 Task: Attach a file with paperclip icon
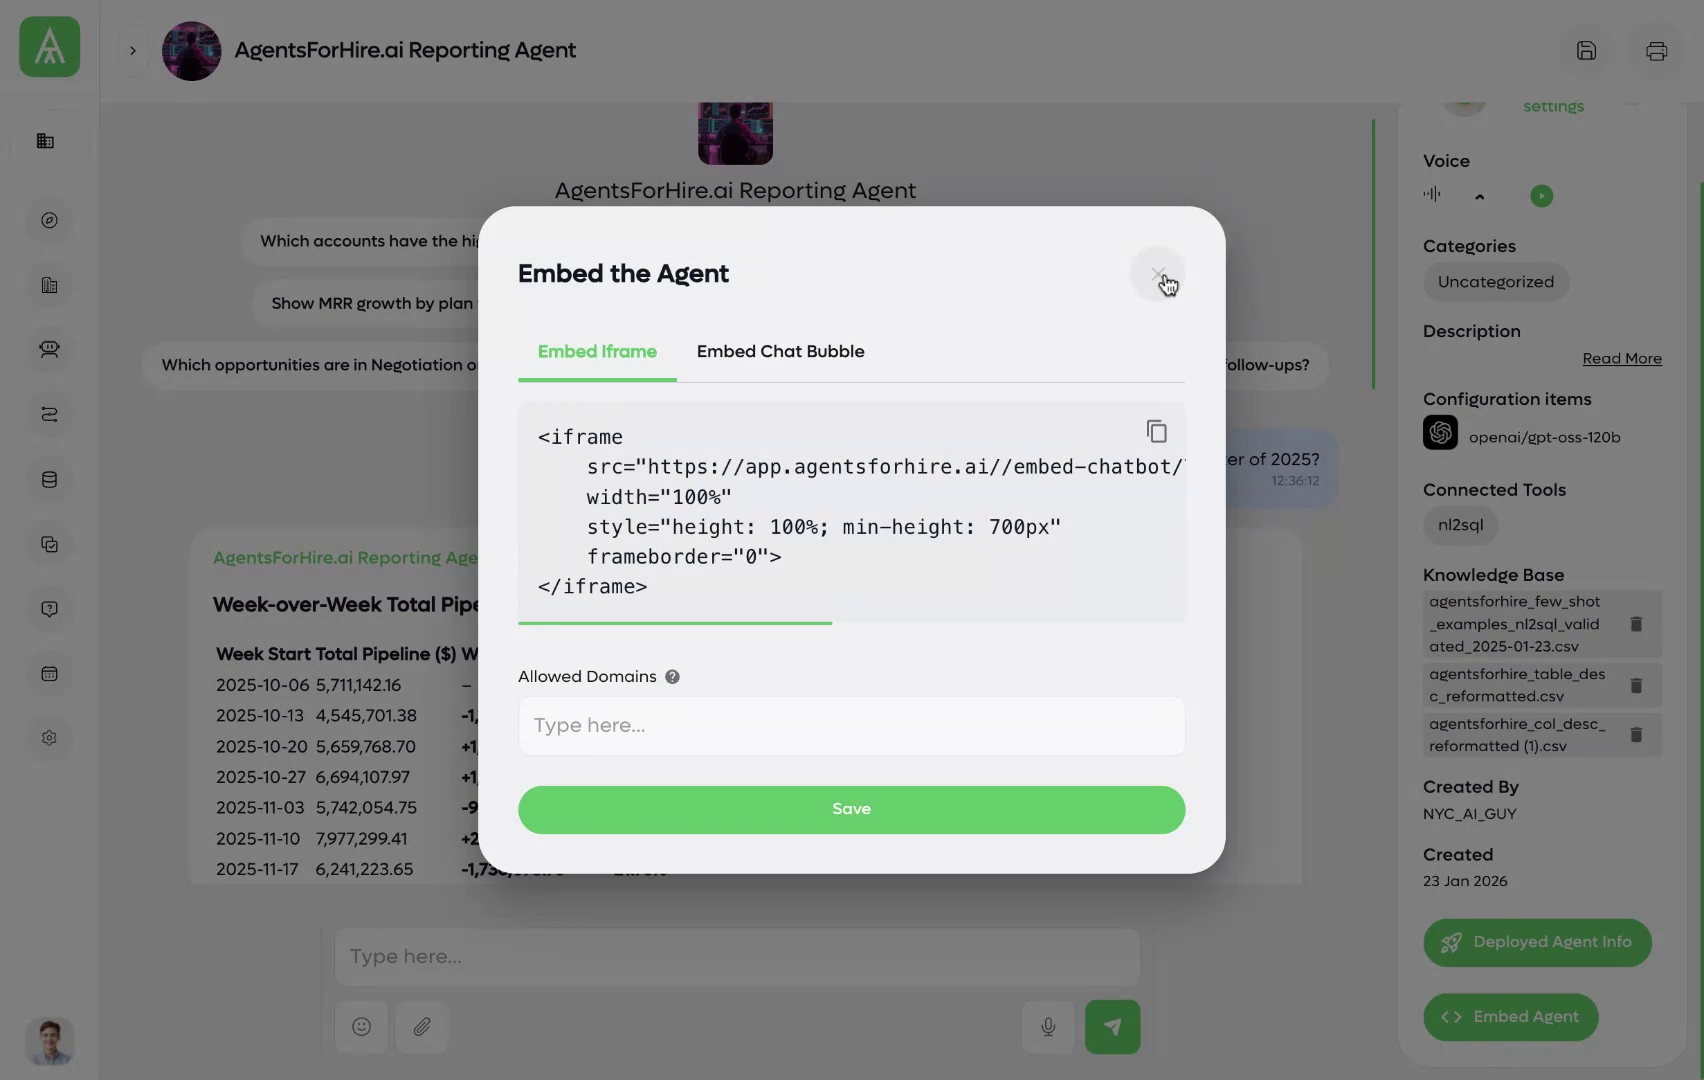click(x=422, y=1027)
